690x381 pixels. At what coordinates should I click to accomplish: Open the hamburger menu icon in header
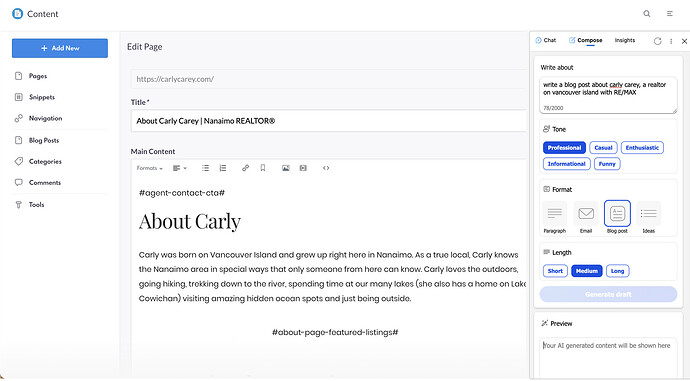tap(670, 14)
